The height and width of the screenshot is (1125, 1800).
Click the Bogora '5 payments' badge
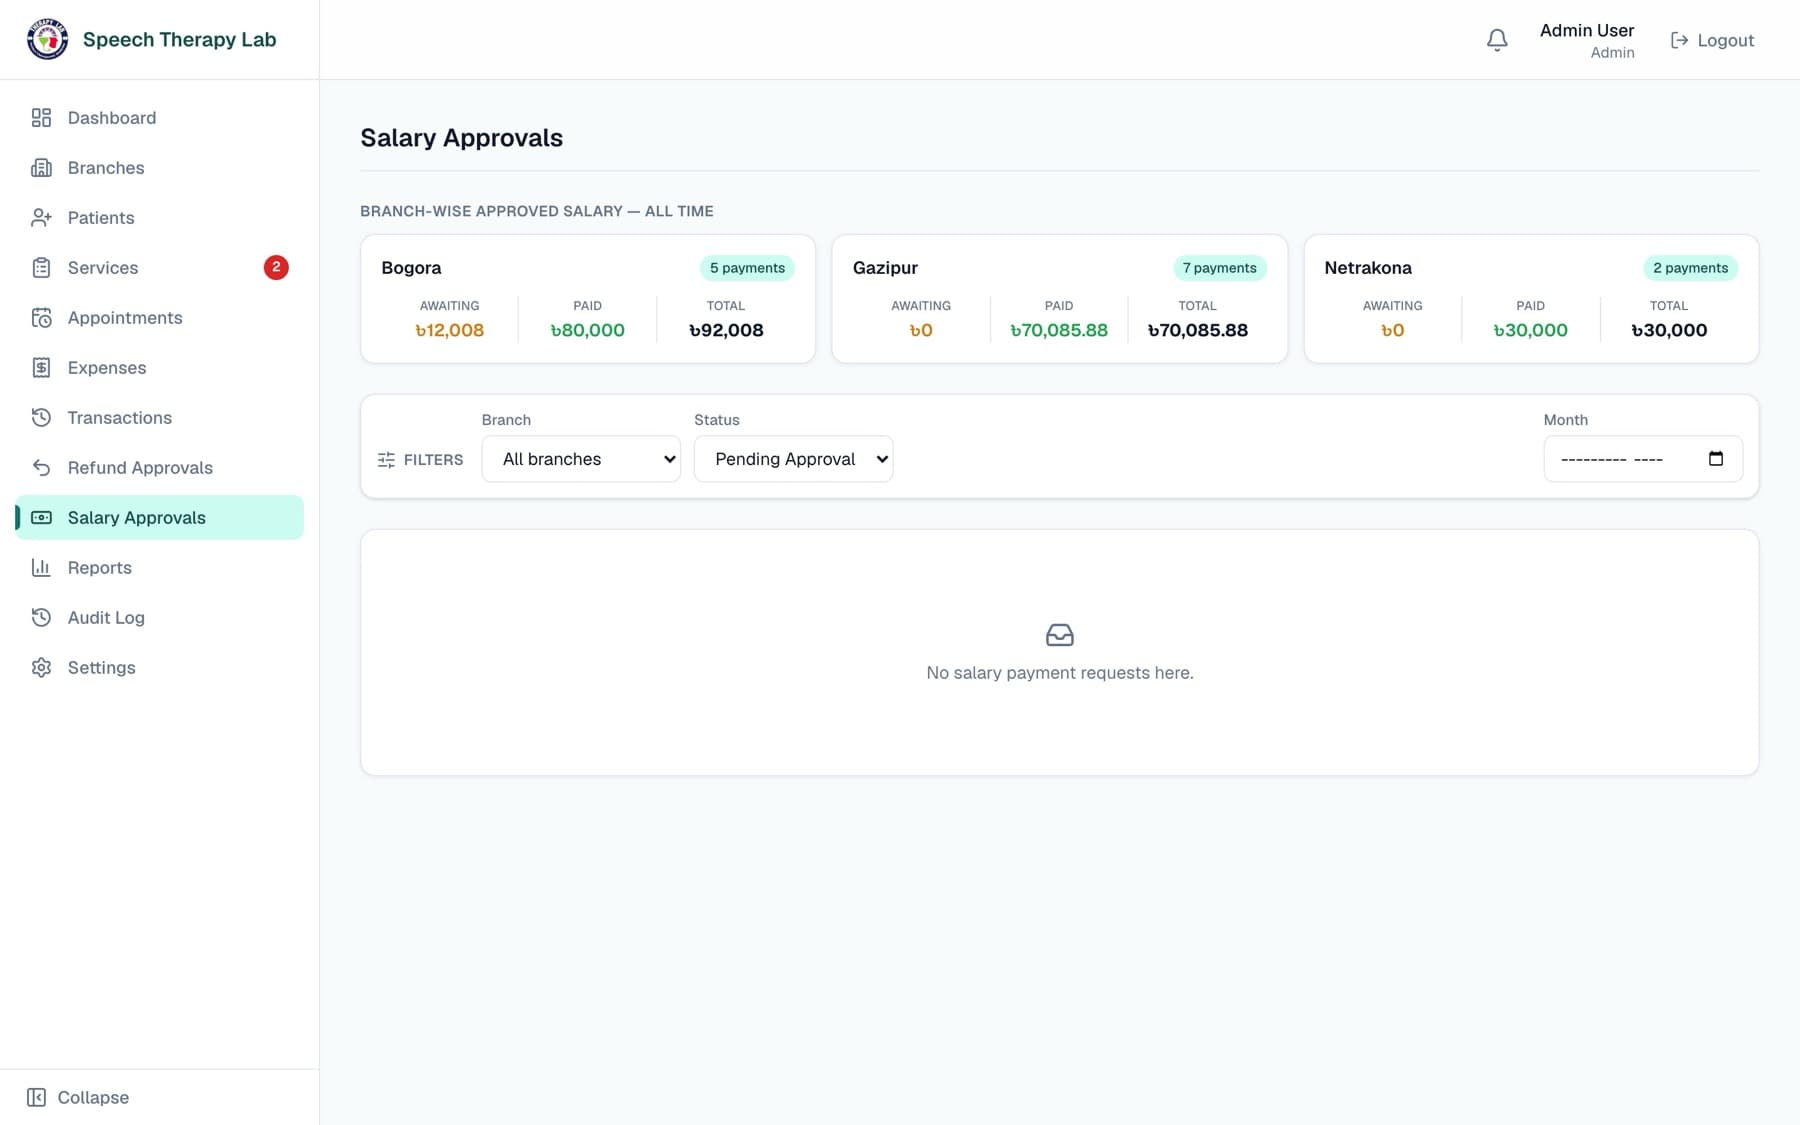tap(747, 268)
